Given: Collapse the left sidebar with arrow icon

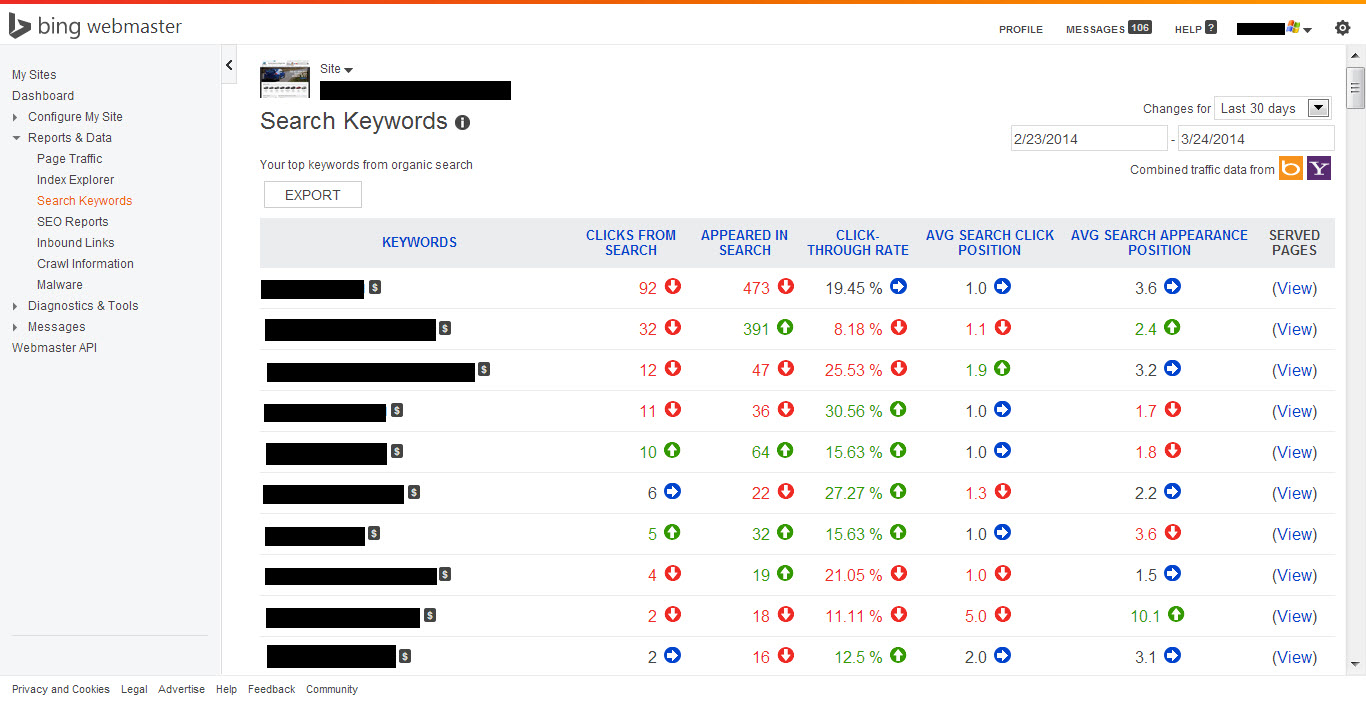Looking at the screenshot, I should (x=229, y=65).
